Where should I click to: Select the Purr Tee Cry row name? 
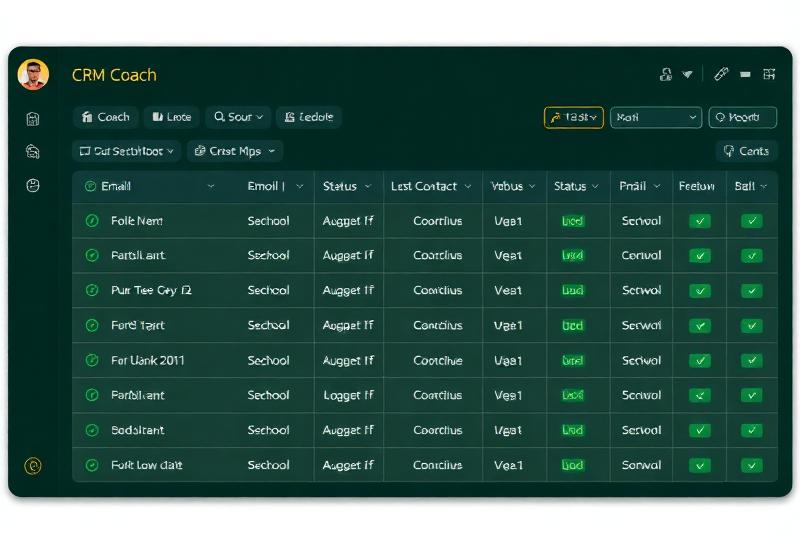(x=151, y=290)
